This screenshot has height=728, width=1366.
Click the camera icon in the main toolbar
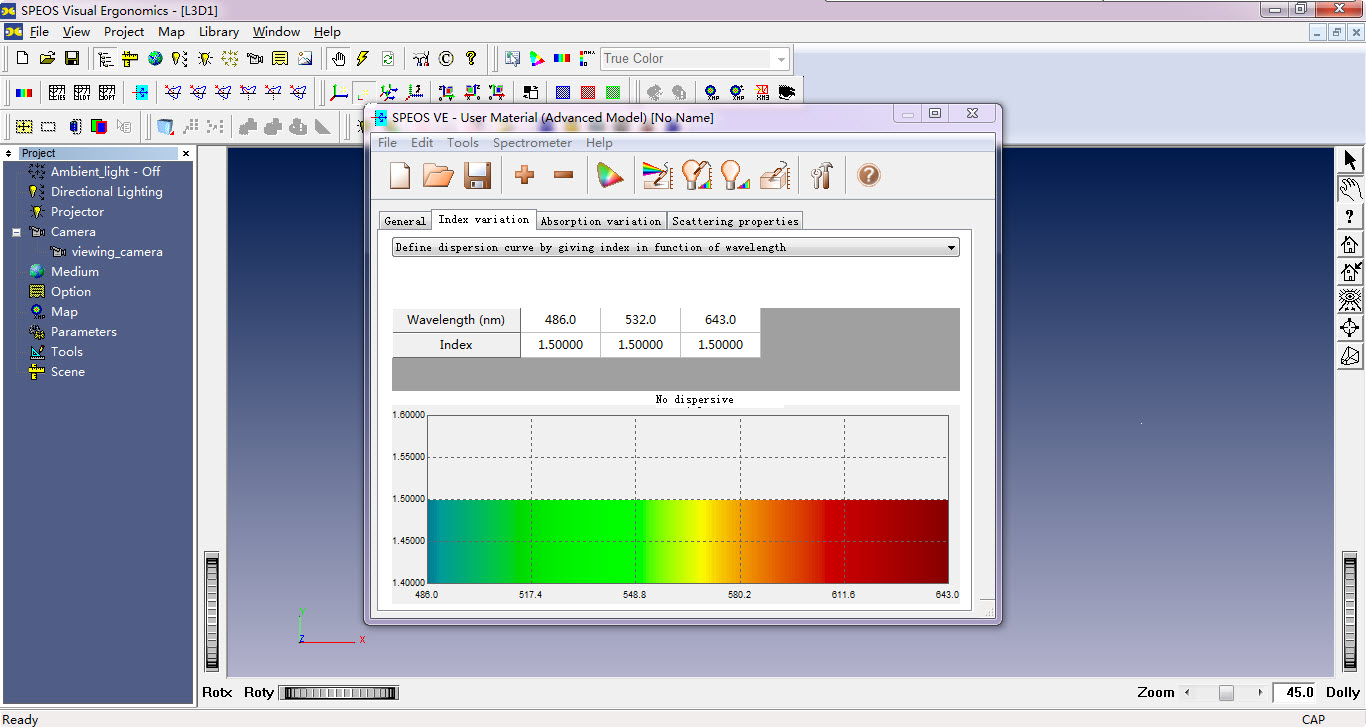[x=255, y=59]
